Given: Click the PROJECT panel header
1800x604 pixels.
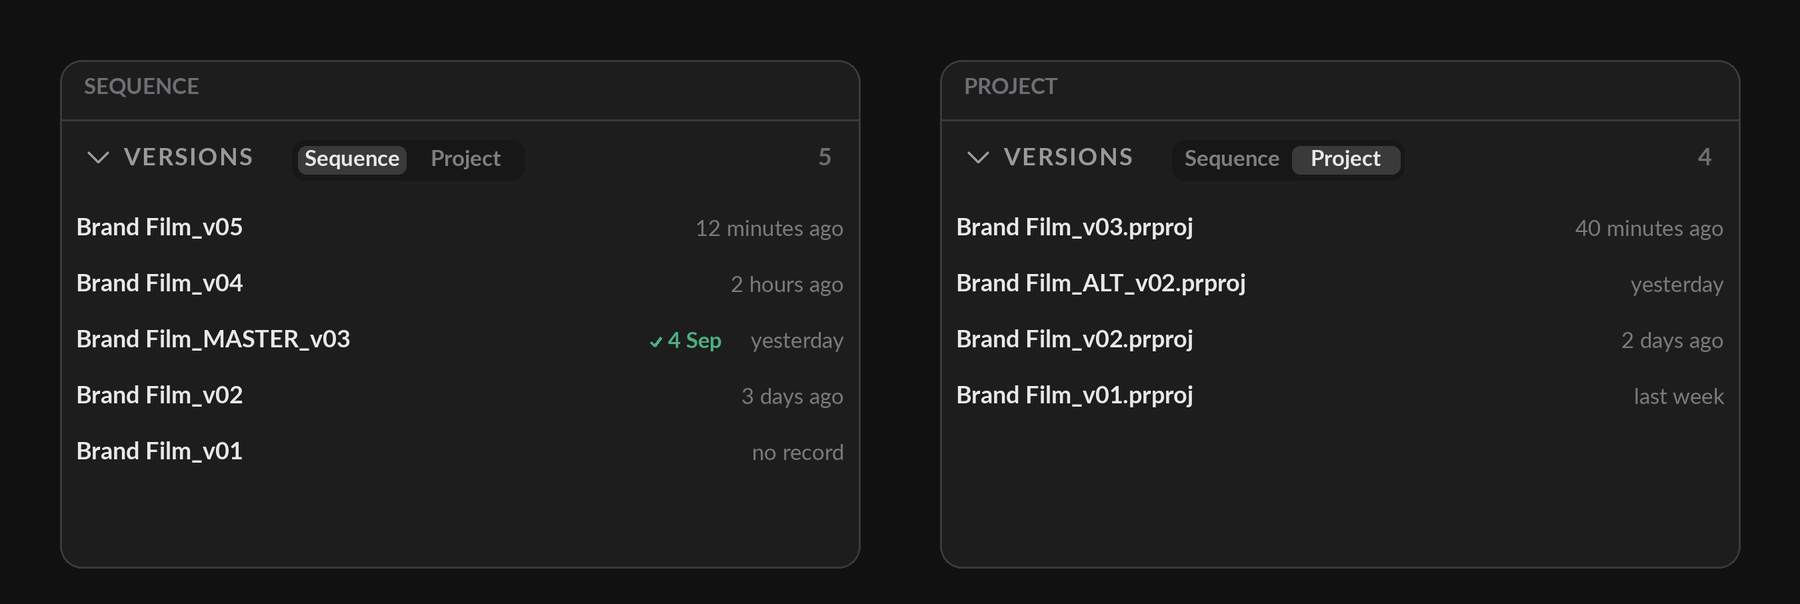Looking at the screenshot, I should pyautogui.click(x=1010, y=87).
